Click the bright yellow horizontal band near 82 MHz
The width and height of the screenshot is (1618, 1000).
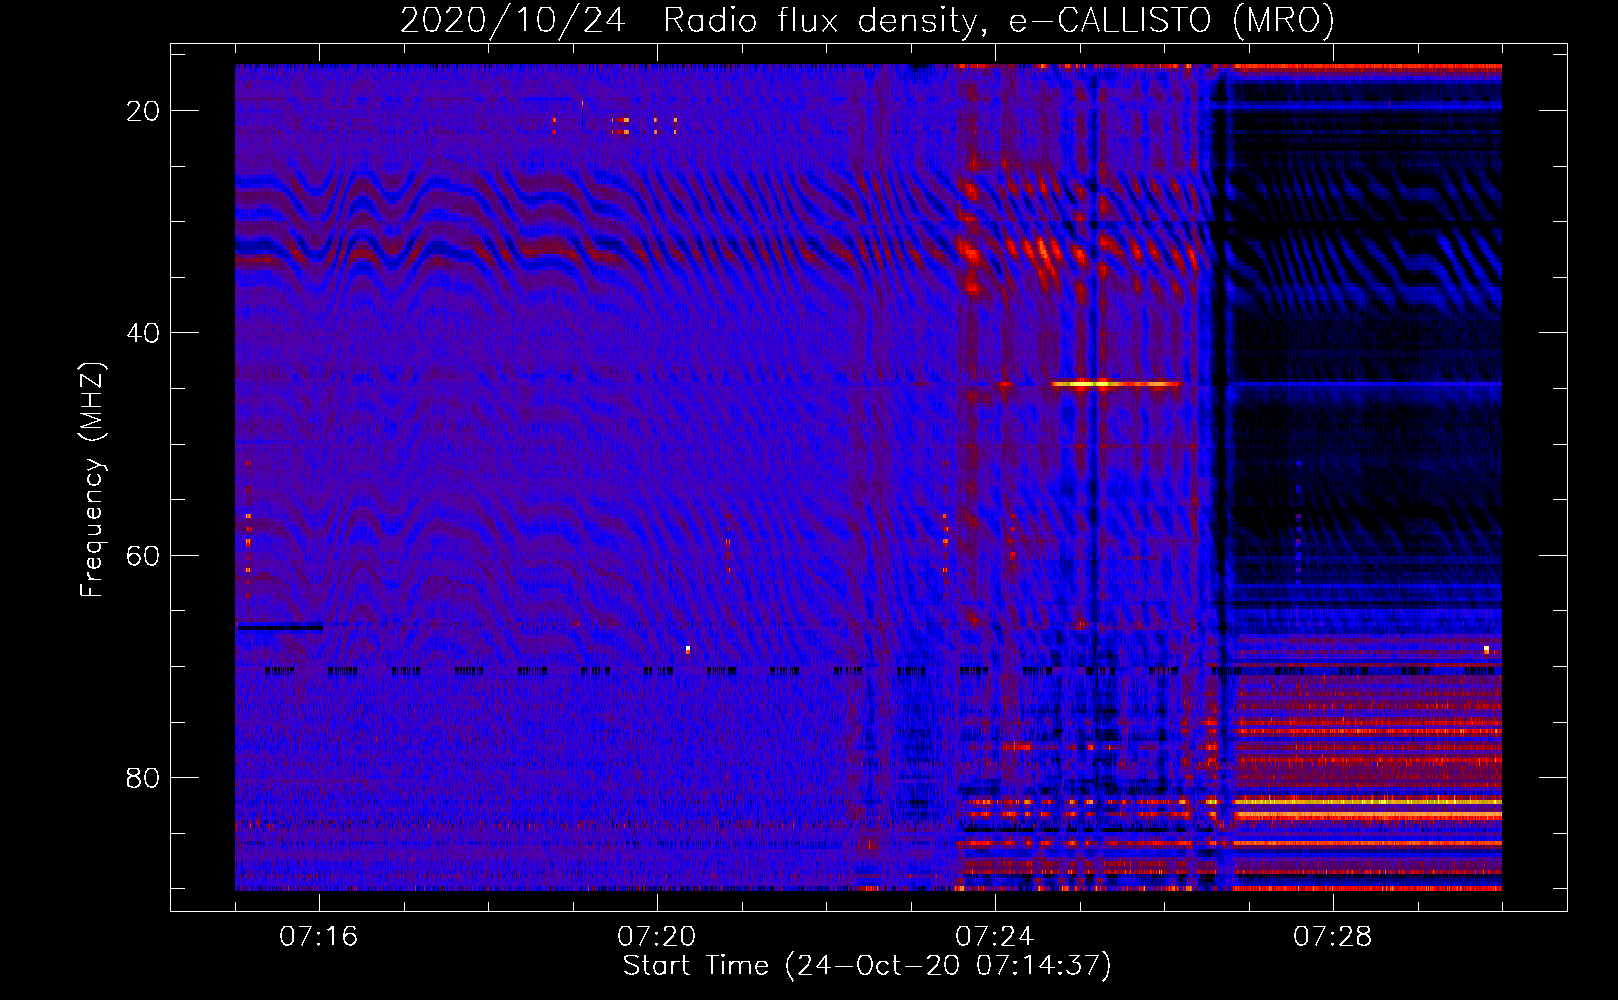(1368, 802)
